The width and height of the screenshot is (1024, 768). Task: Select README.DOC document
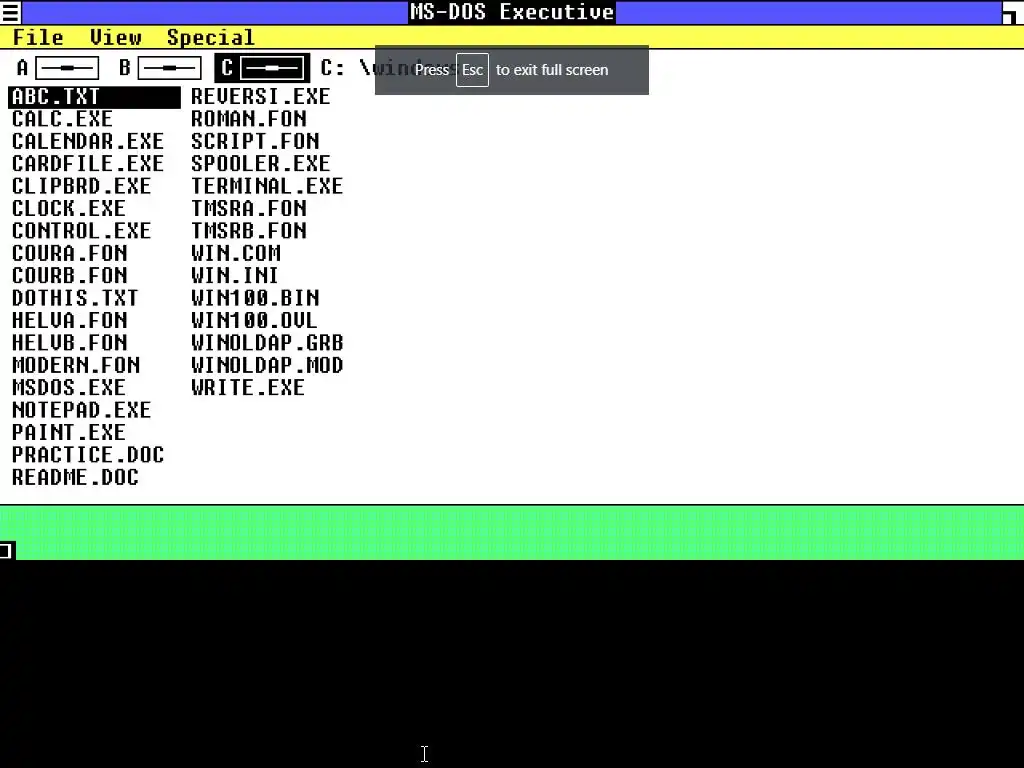point(75,477)
